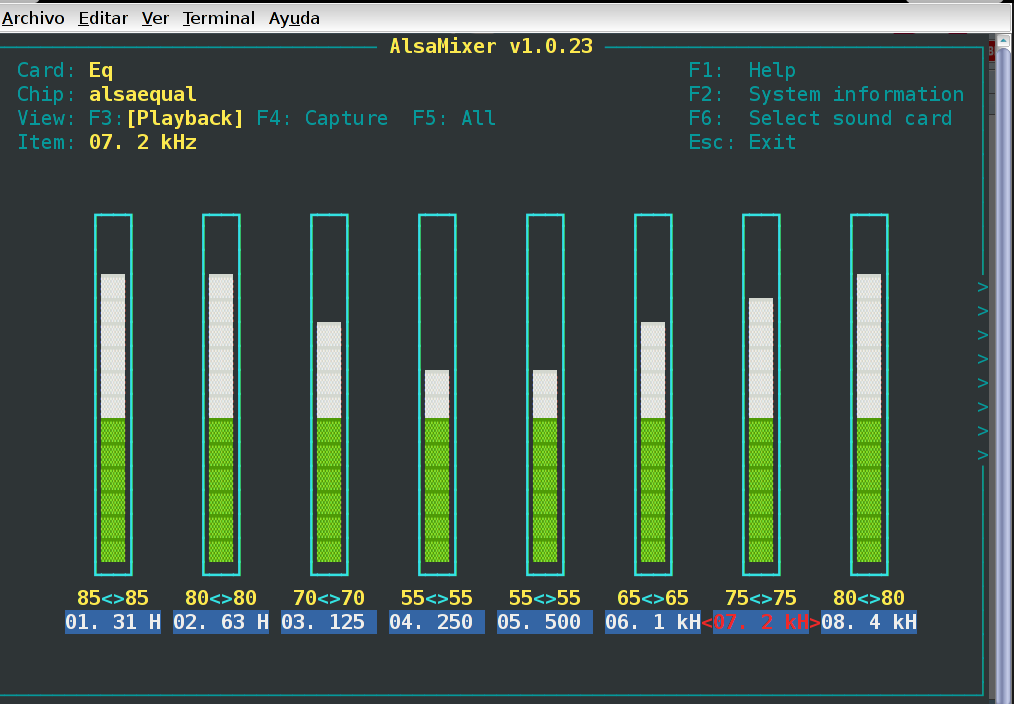Image resolution: width=1014 pixels, height=704 pixels.
Task: Open the Editar menu
Action: [103, 18]
